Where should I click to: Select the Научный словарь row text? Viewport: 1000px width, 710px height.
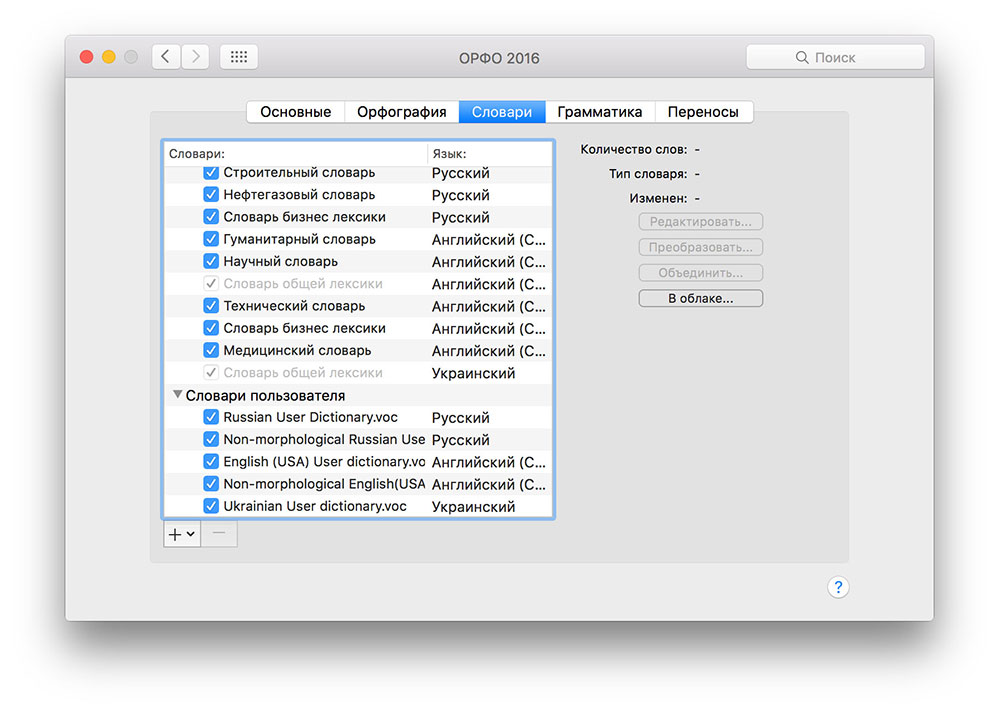[281, 262]
